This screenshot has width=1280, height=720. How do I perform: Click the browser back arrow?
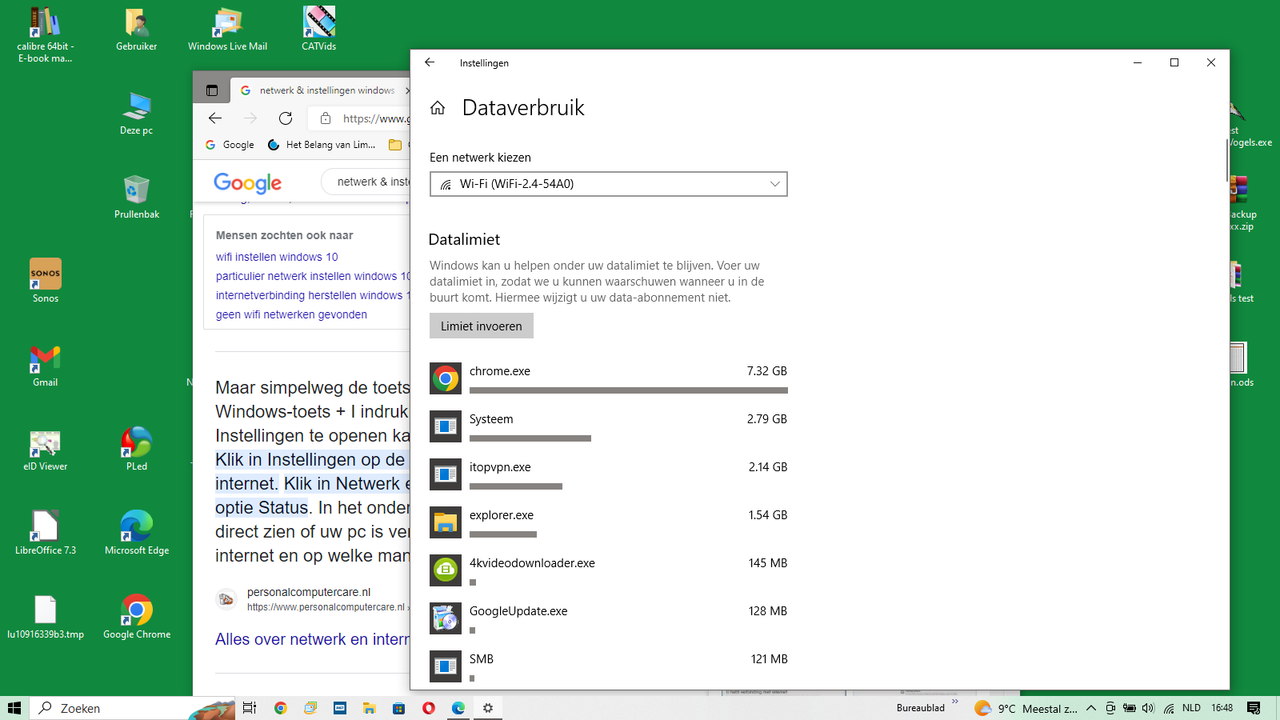(215, 118)
